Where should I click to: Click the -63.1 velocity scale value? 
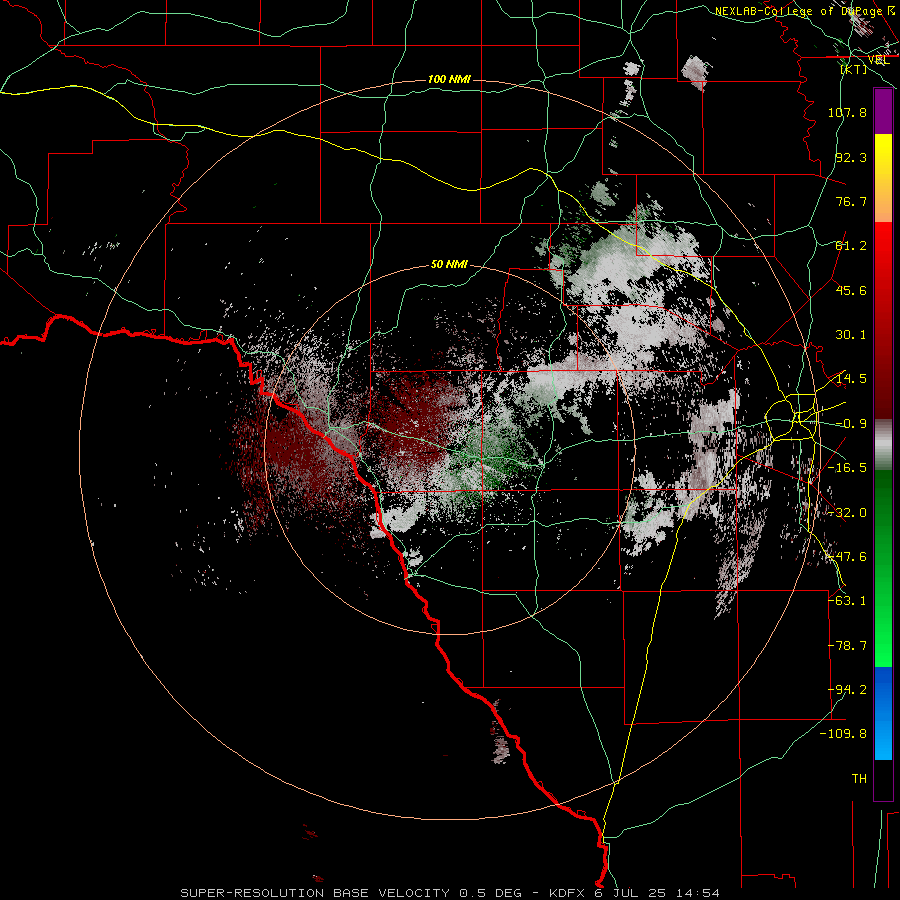847,601
